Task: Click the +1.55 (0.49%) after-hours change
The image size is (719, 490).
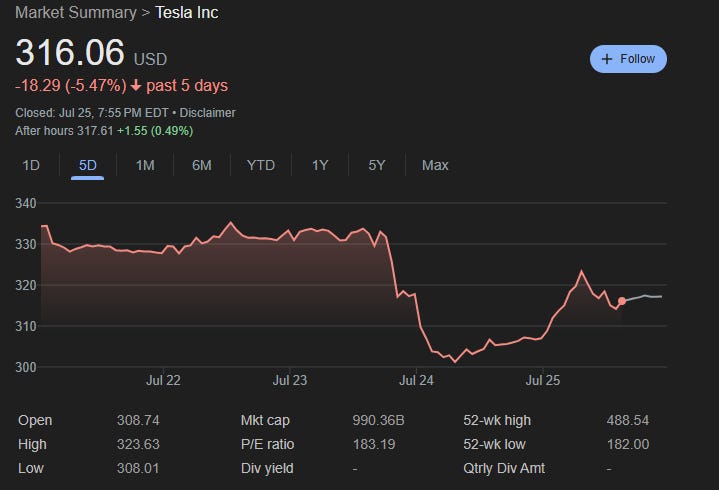Action: point(155,131)
